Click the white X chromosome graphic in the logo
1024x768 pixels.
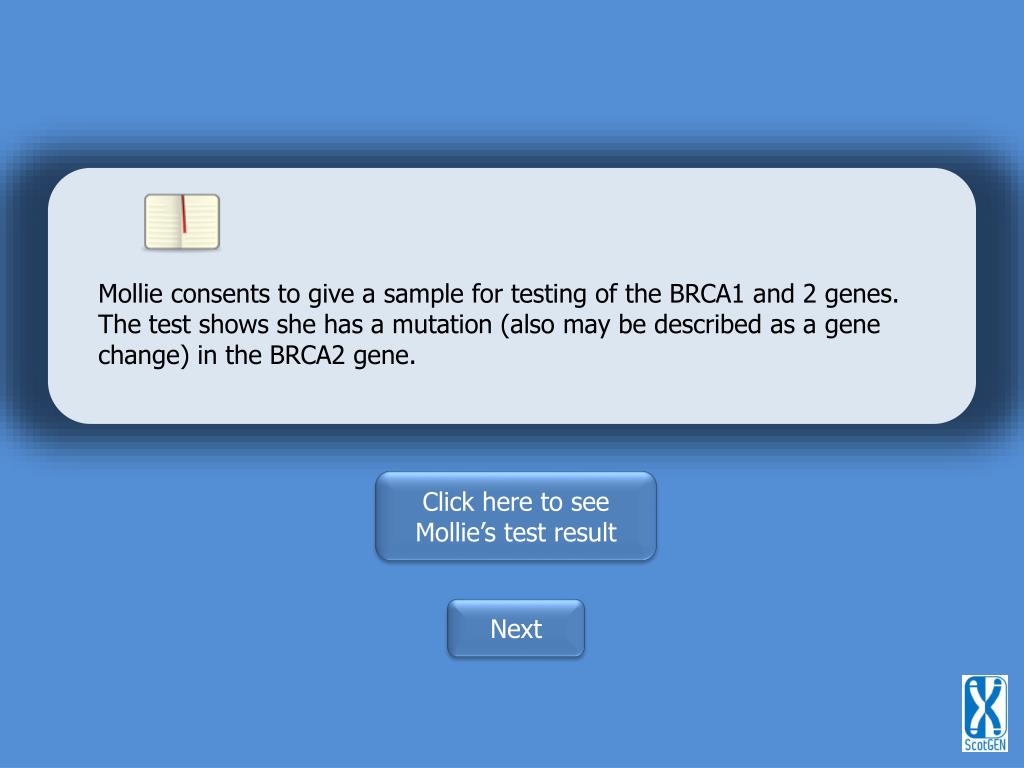(984, 707)
